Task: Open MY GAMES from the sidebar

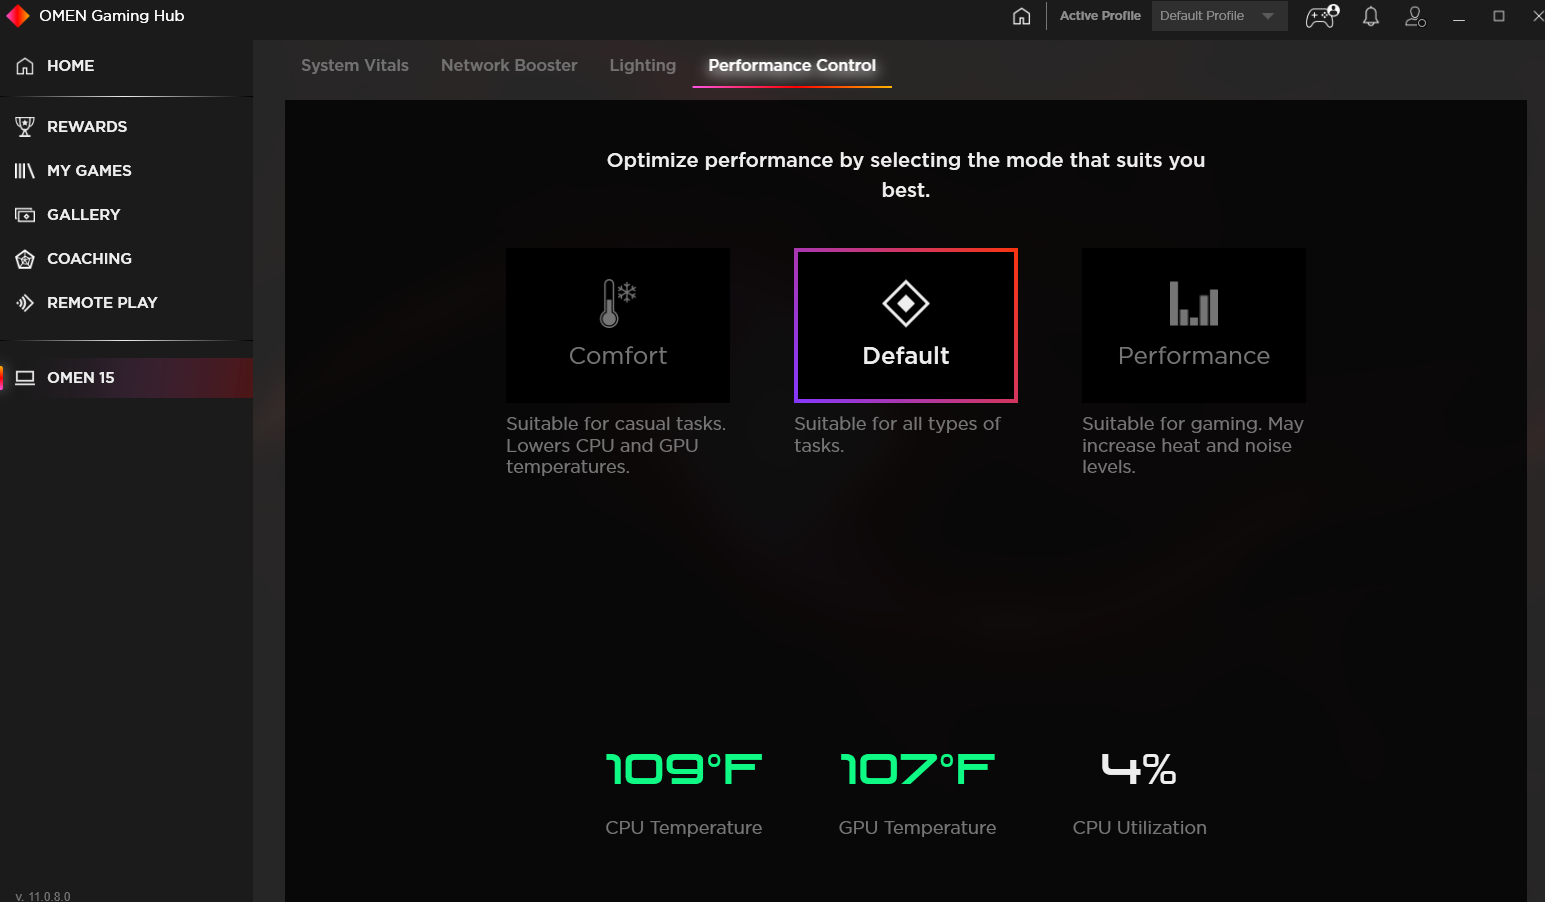Action: tap(88, 170)
